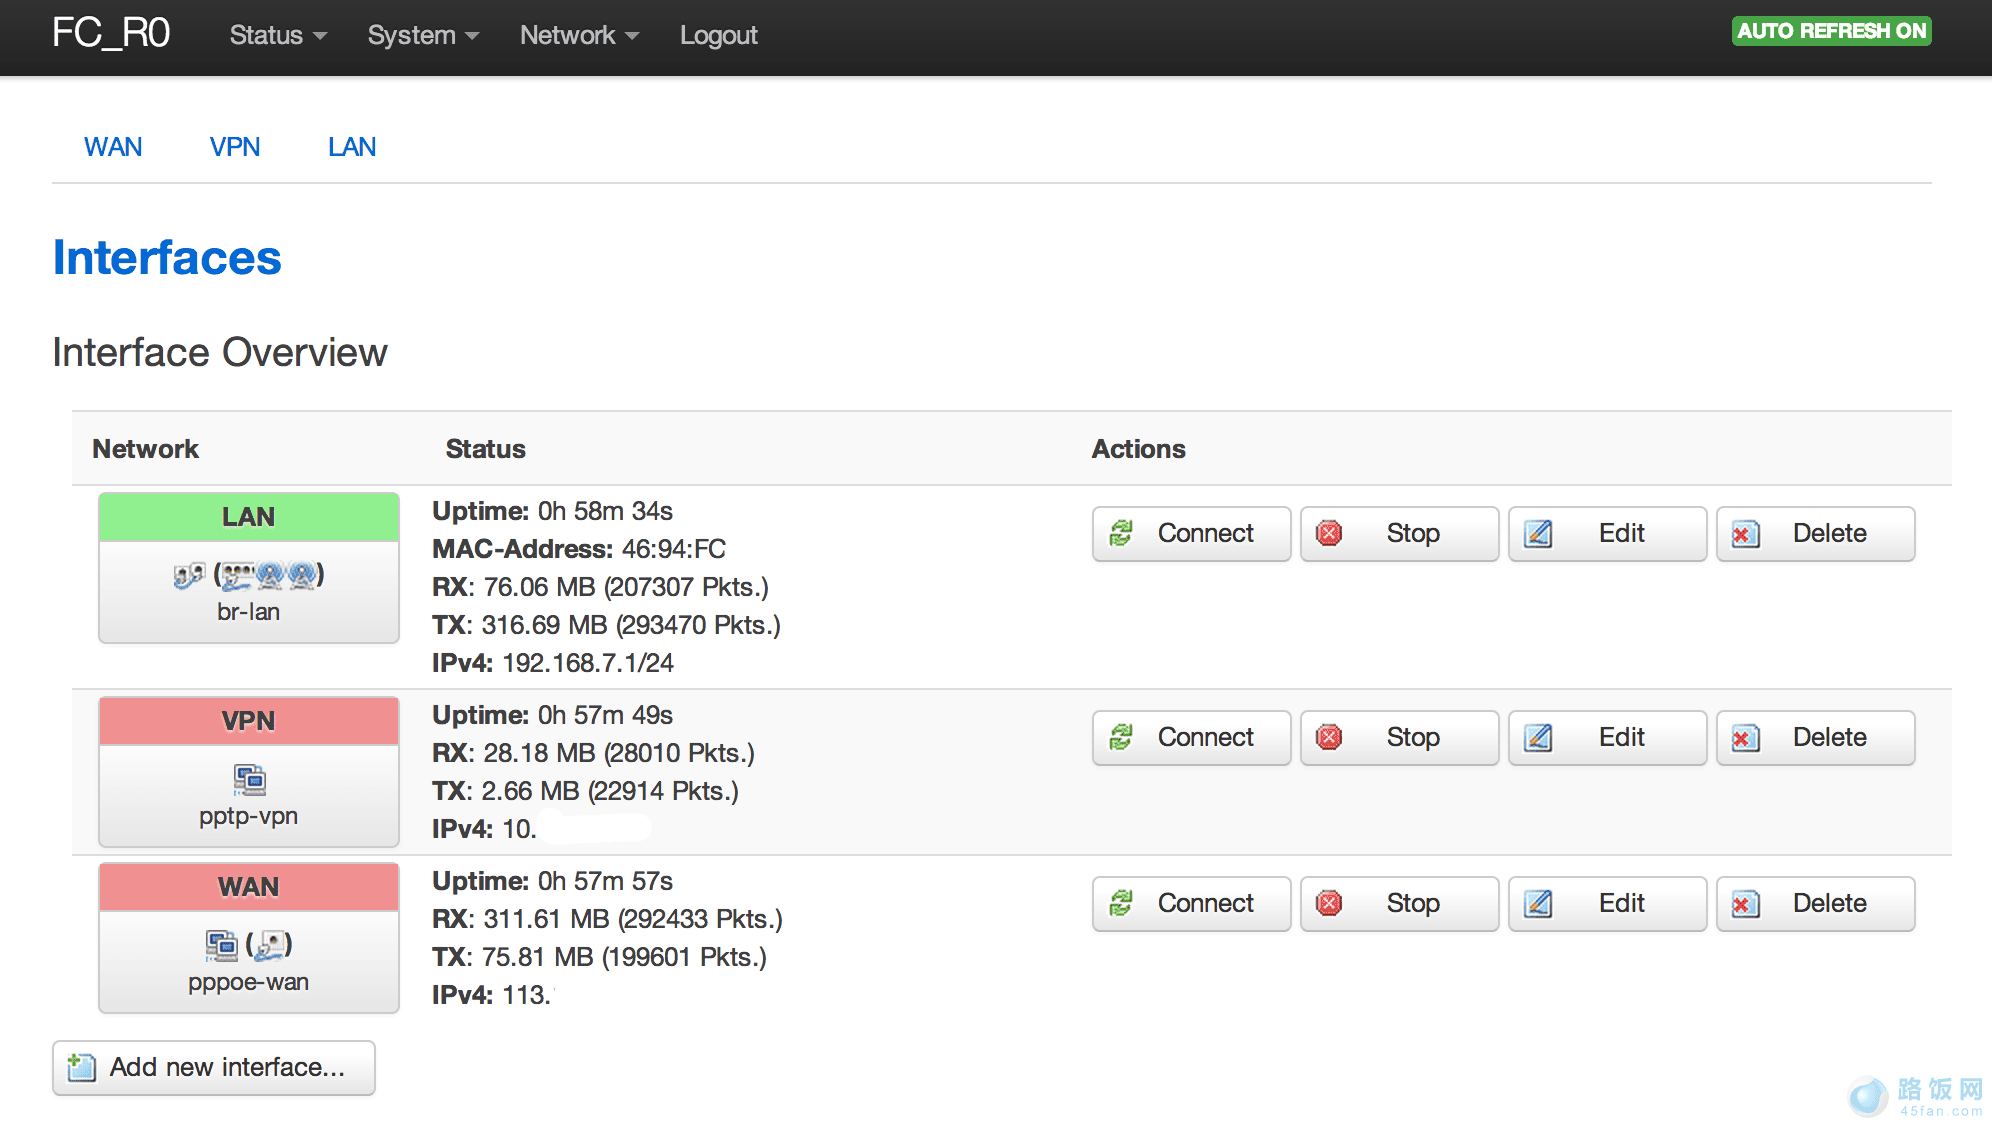The height and width of the screenshot is (1124, 1992).
Task: Click the Edit pencil icon for WAN
Action: coord(1537,903)
